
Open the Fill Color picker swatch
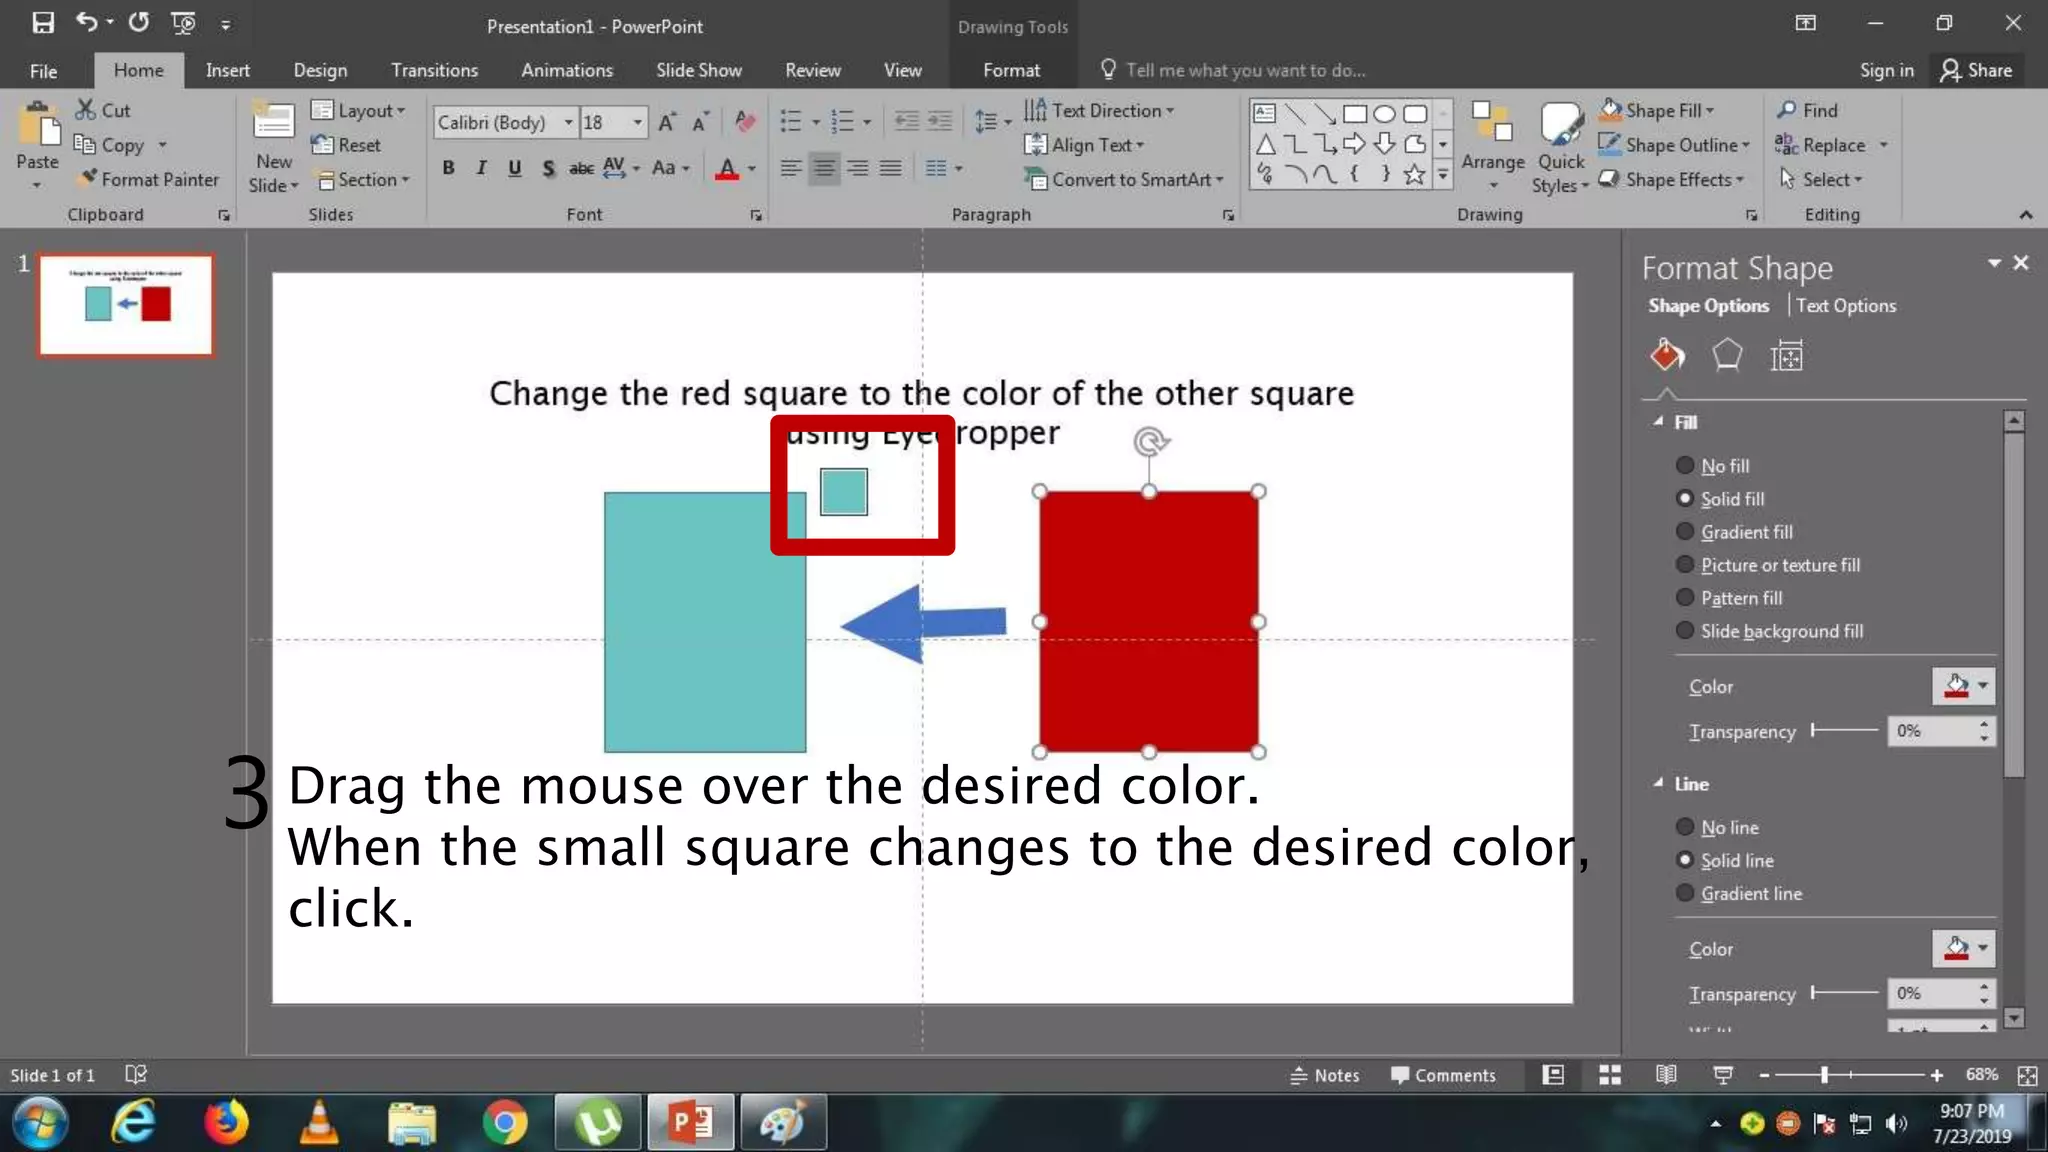tap(1963, 686)
